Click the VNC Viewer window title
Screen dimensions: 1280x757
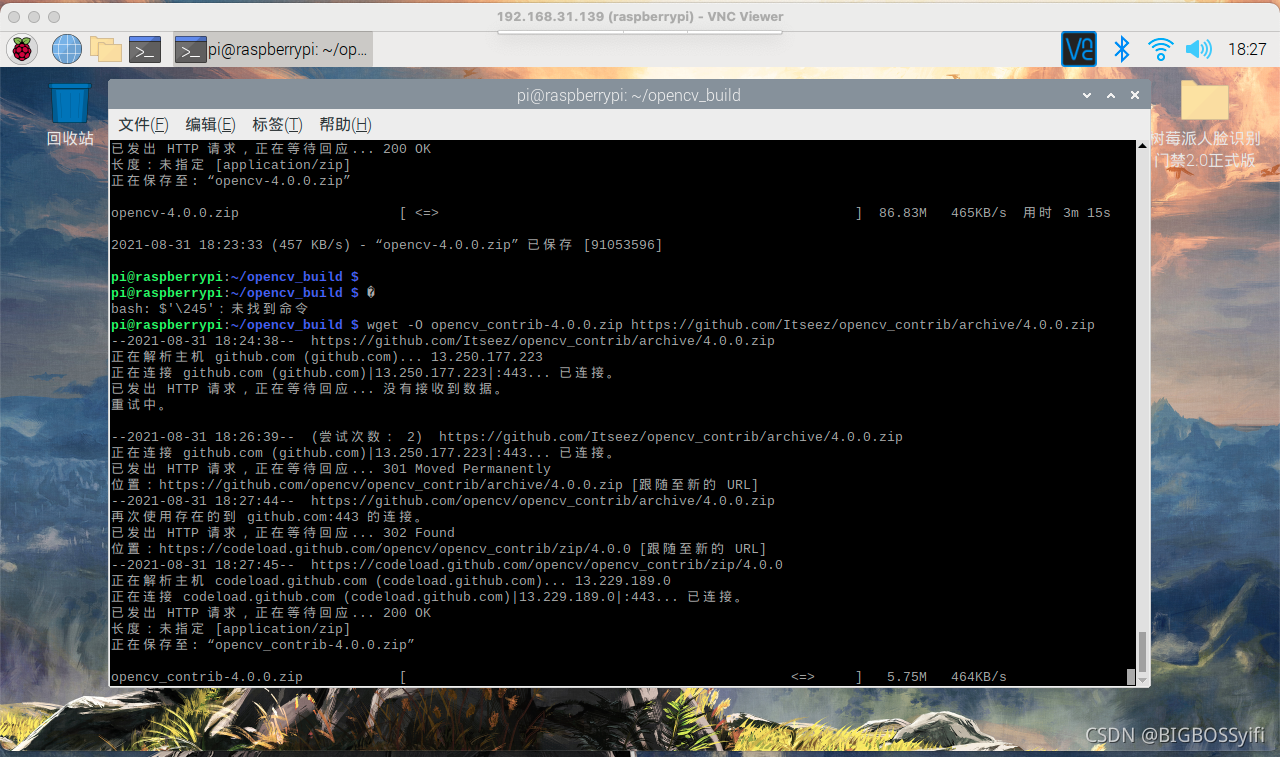[x=640, y=16]
